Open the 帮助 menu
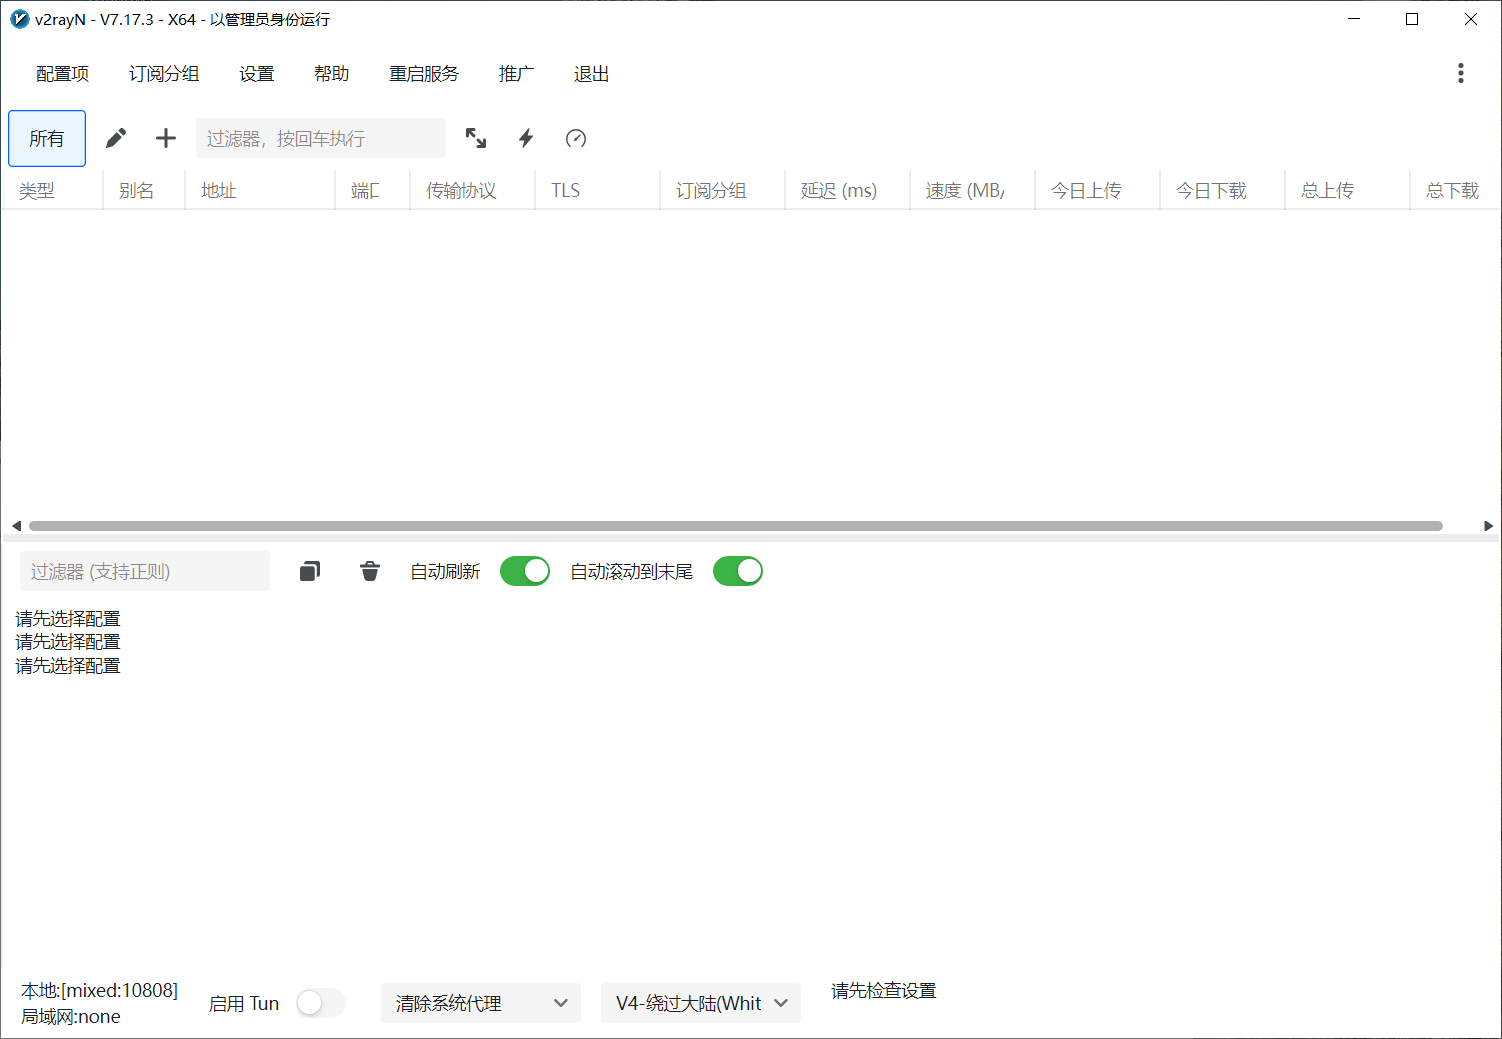 tap(332, 74)
